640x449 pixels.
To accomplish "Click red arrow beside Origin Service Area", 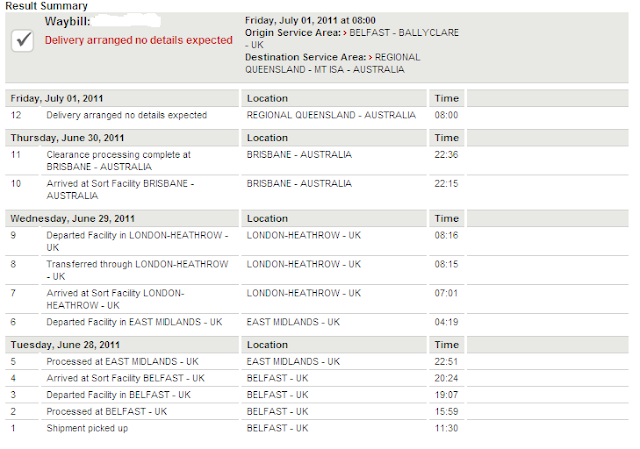I will (x=345, y=33).
